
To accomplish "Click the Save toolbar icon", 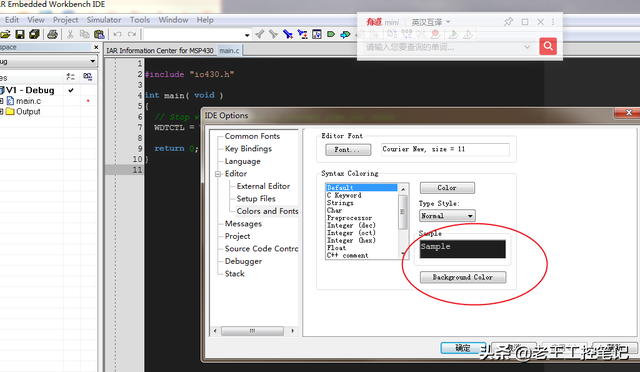I will [x=20, y=34].
